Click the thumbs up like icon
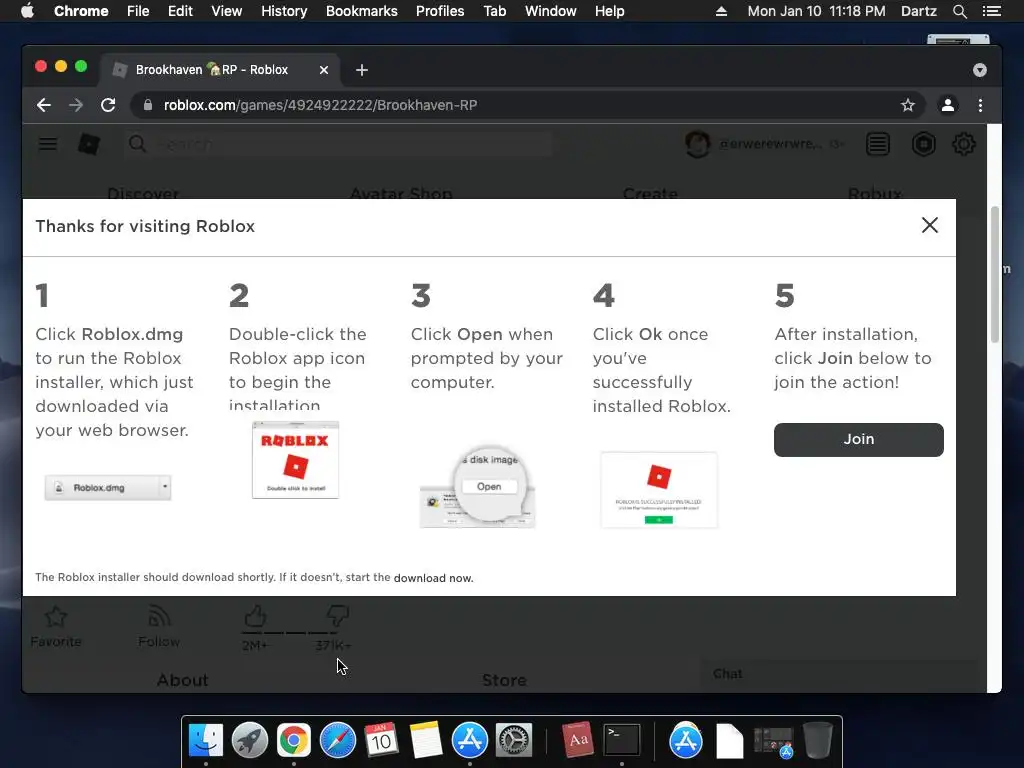The image size is (1024, 768). (255, 616)
